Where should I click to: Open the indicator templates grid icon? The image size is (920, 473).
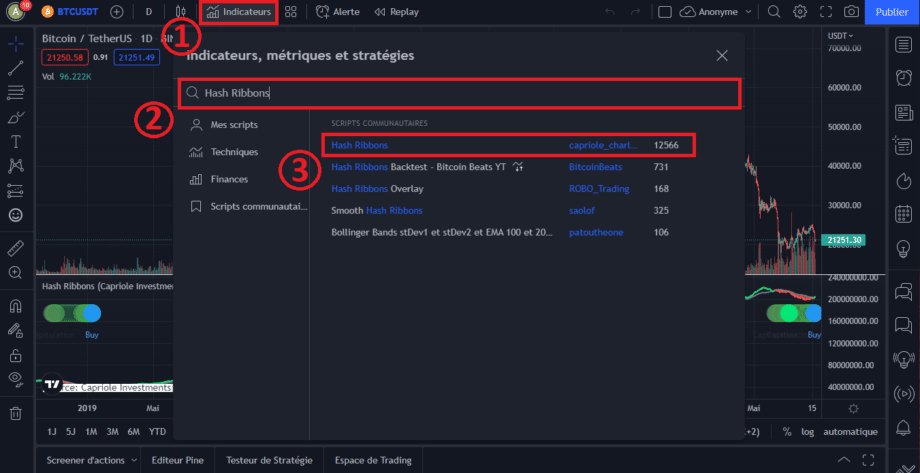[290, 12]
